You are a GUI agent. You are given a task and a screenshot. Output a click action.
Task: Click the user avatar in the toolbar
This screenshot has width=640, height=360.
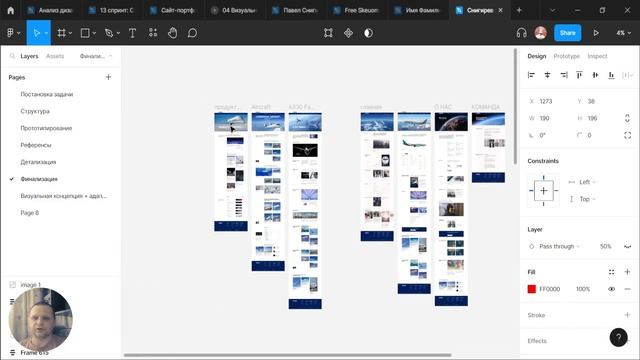pyautogui.click(x=541, y=33)
